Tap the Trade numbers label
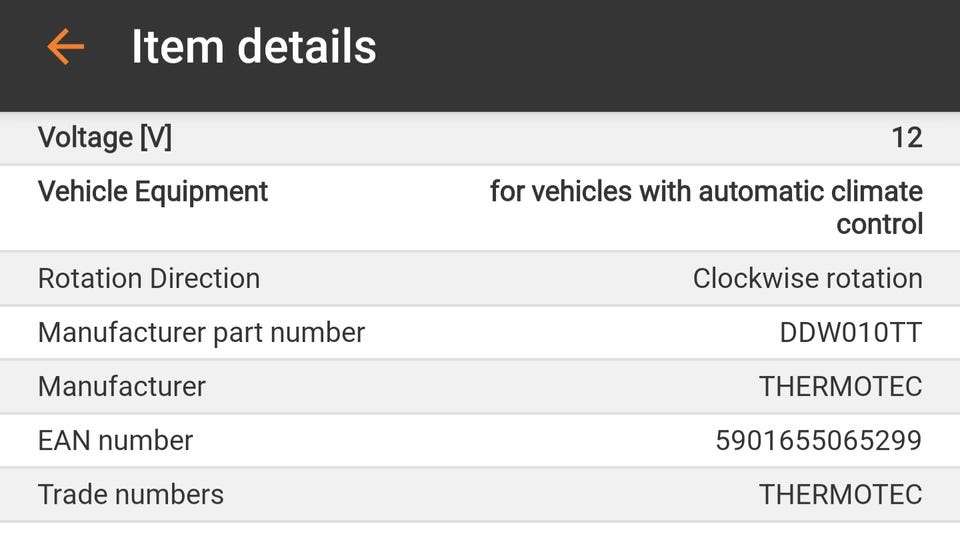This screenshot has height=560, width=960. pyautogui.click(x=131, y=494)
